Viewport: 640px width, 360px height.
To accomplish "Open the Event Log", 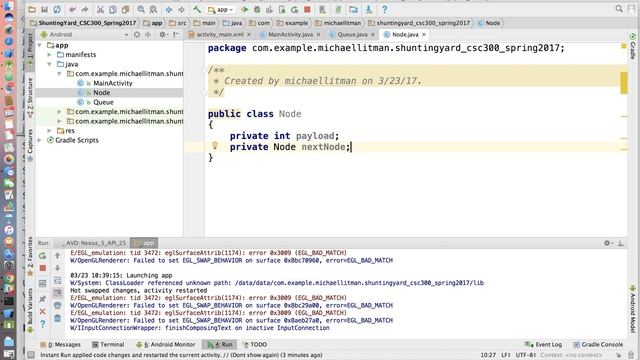I will pyautogui.click(x=543, y=345).
